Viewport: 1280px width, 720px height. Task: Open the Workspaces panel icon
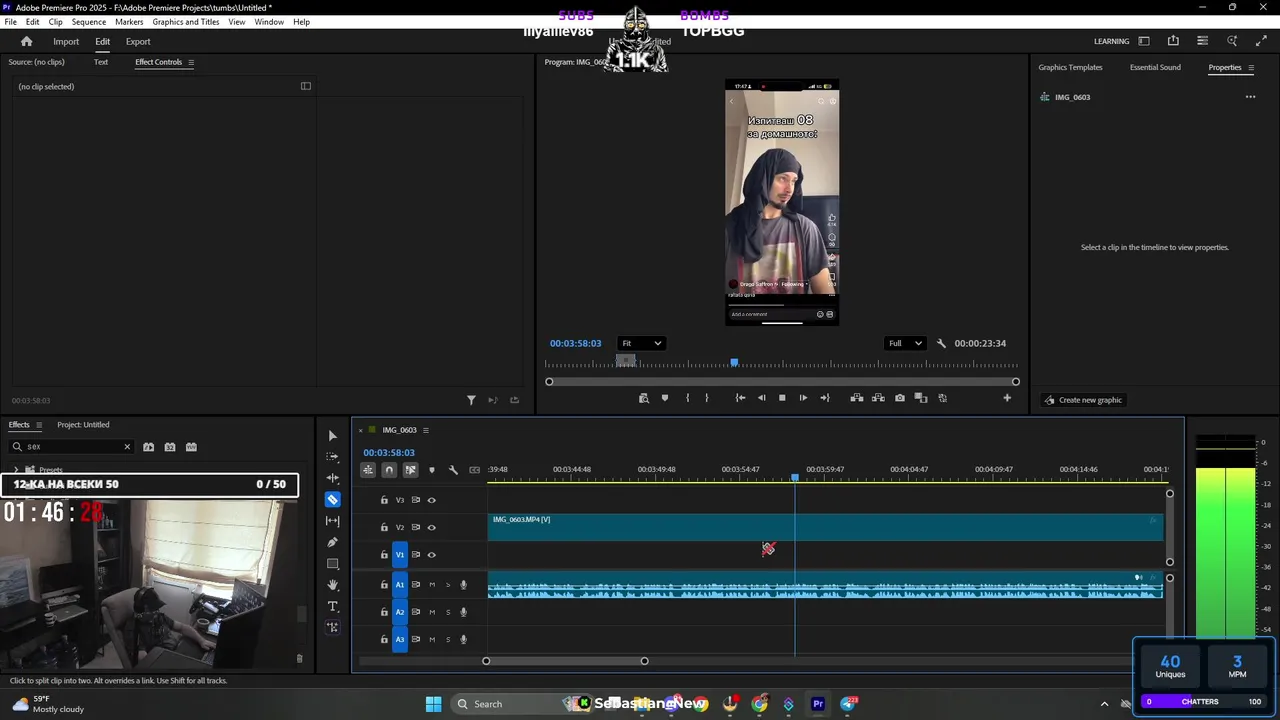[1144, 41]
